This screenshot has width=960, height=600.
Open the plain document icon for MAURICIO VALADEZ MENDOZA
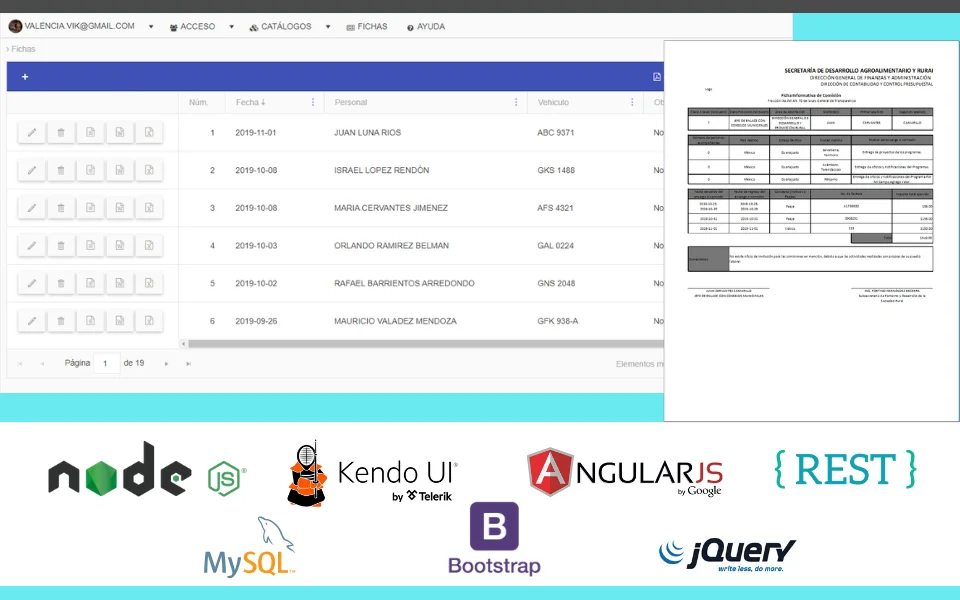click(91, 321)
